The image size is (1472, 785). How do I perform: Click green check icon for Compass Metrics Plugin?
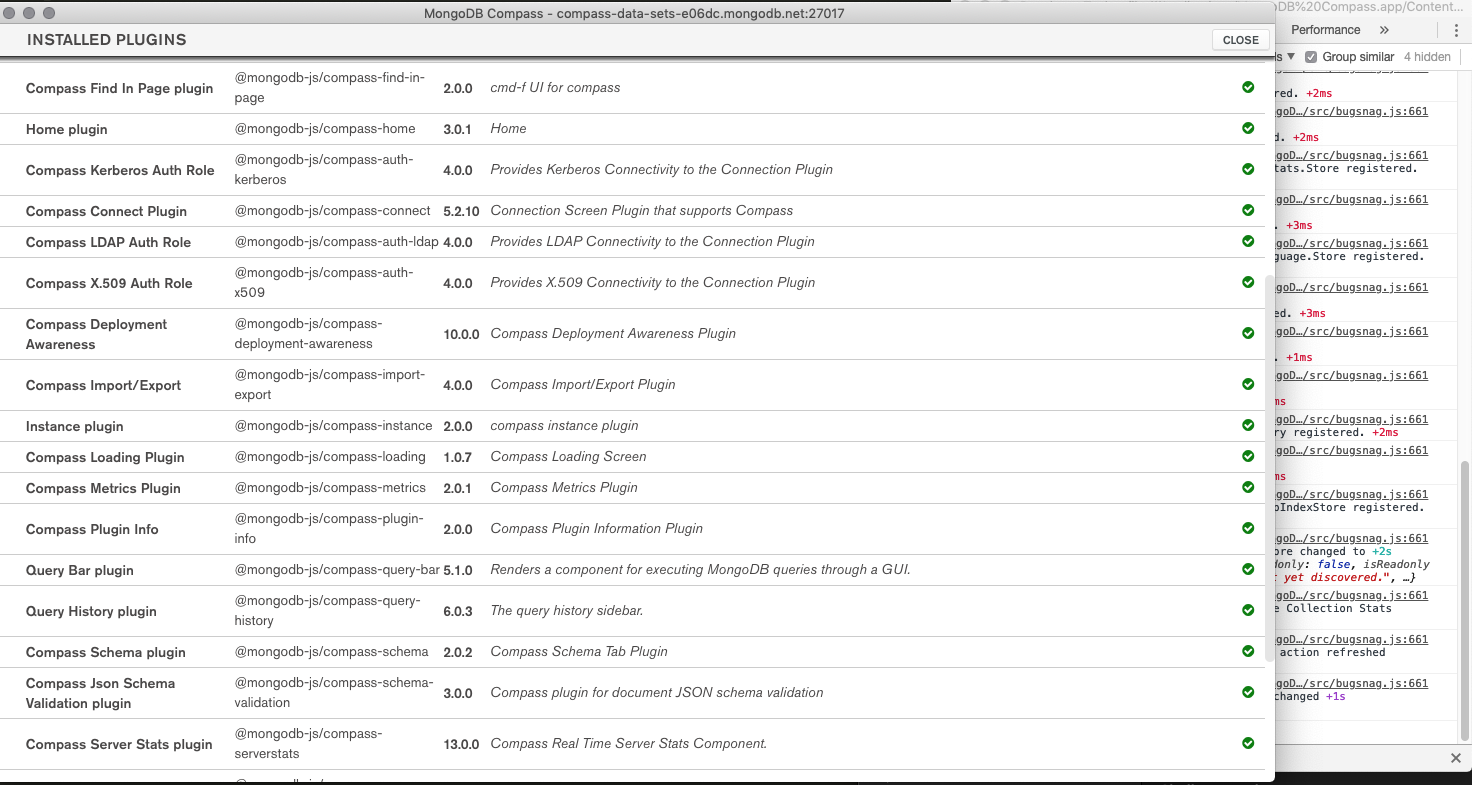(1248, 487)
